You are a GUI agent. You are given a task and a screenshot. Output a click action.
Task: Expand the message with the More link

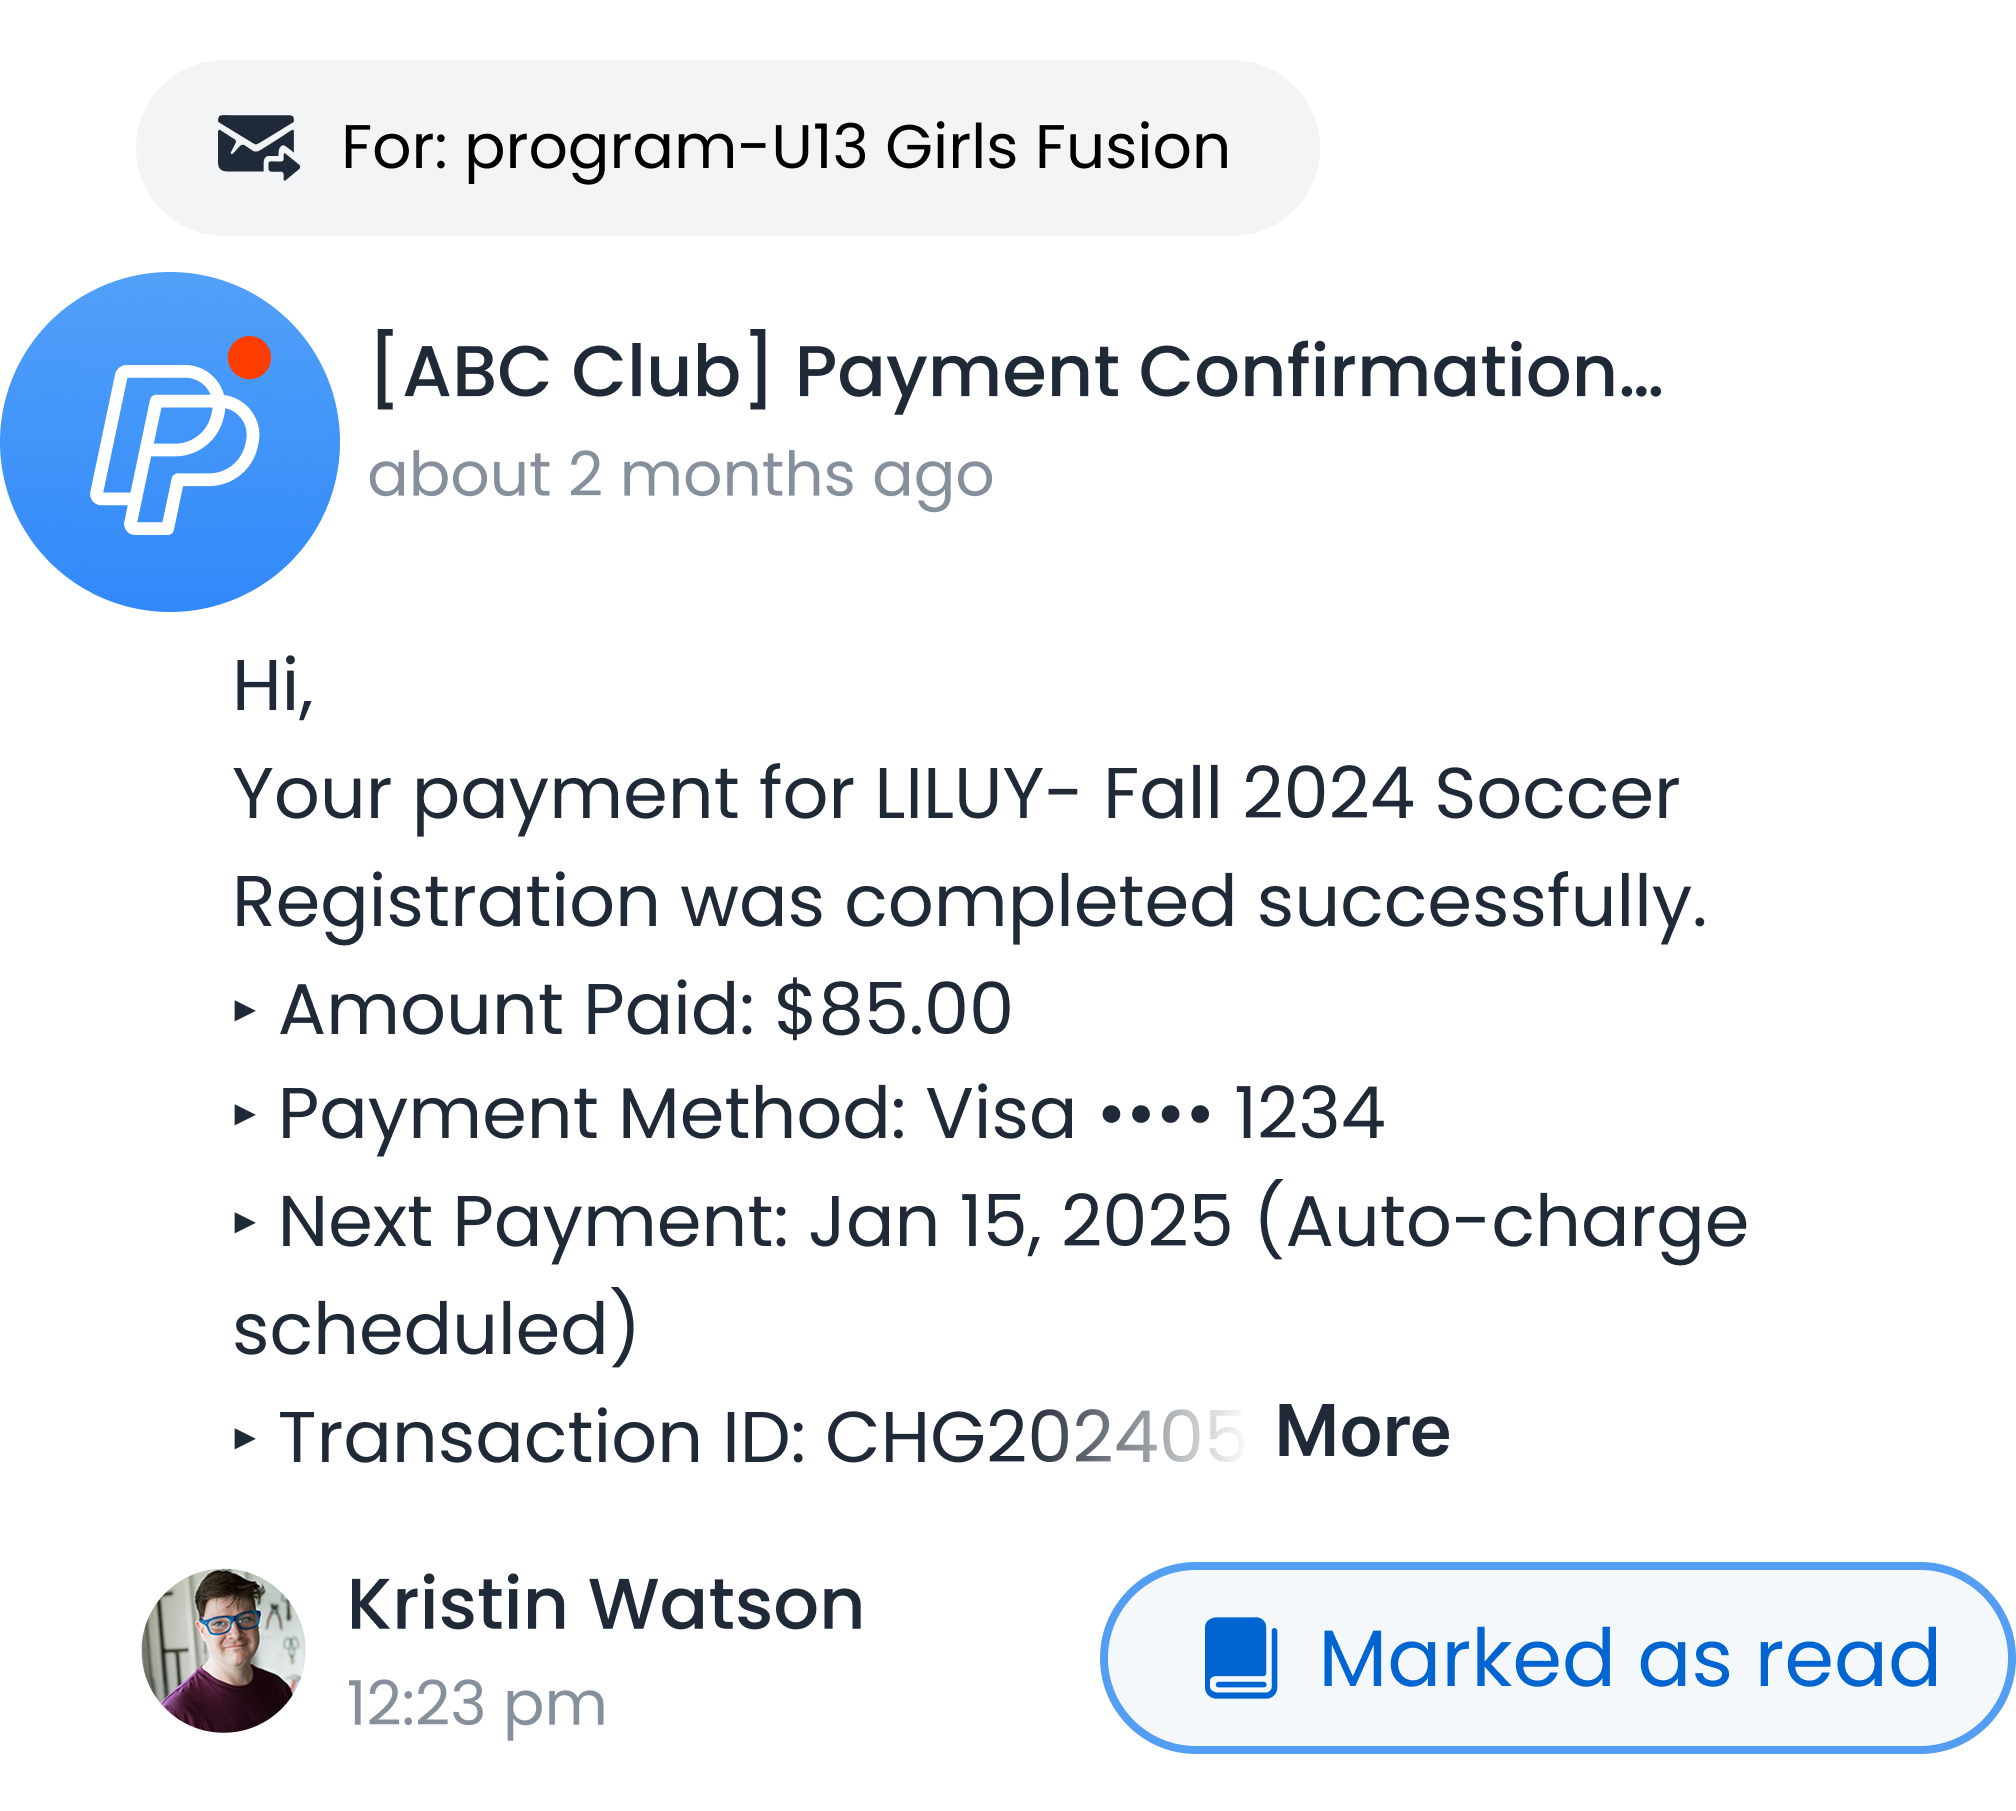pyautogui.click(x=1362, y=1432)
